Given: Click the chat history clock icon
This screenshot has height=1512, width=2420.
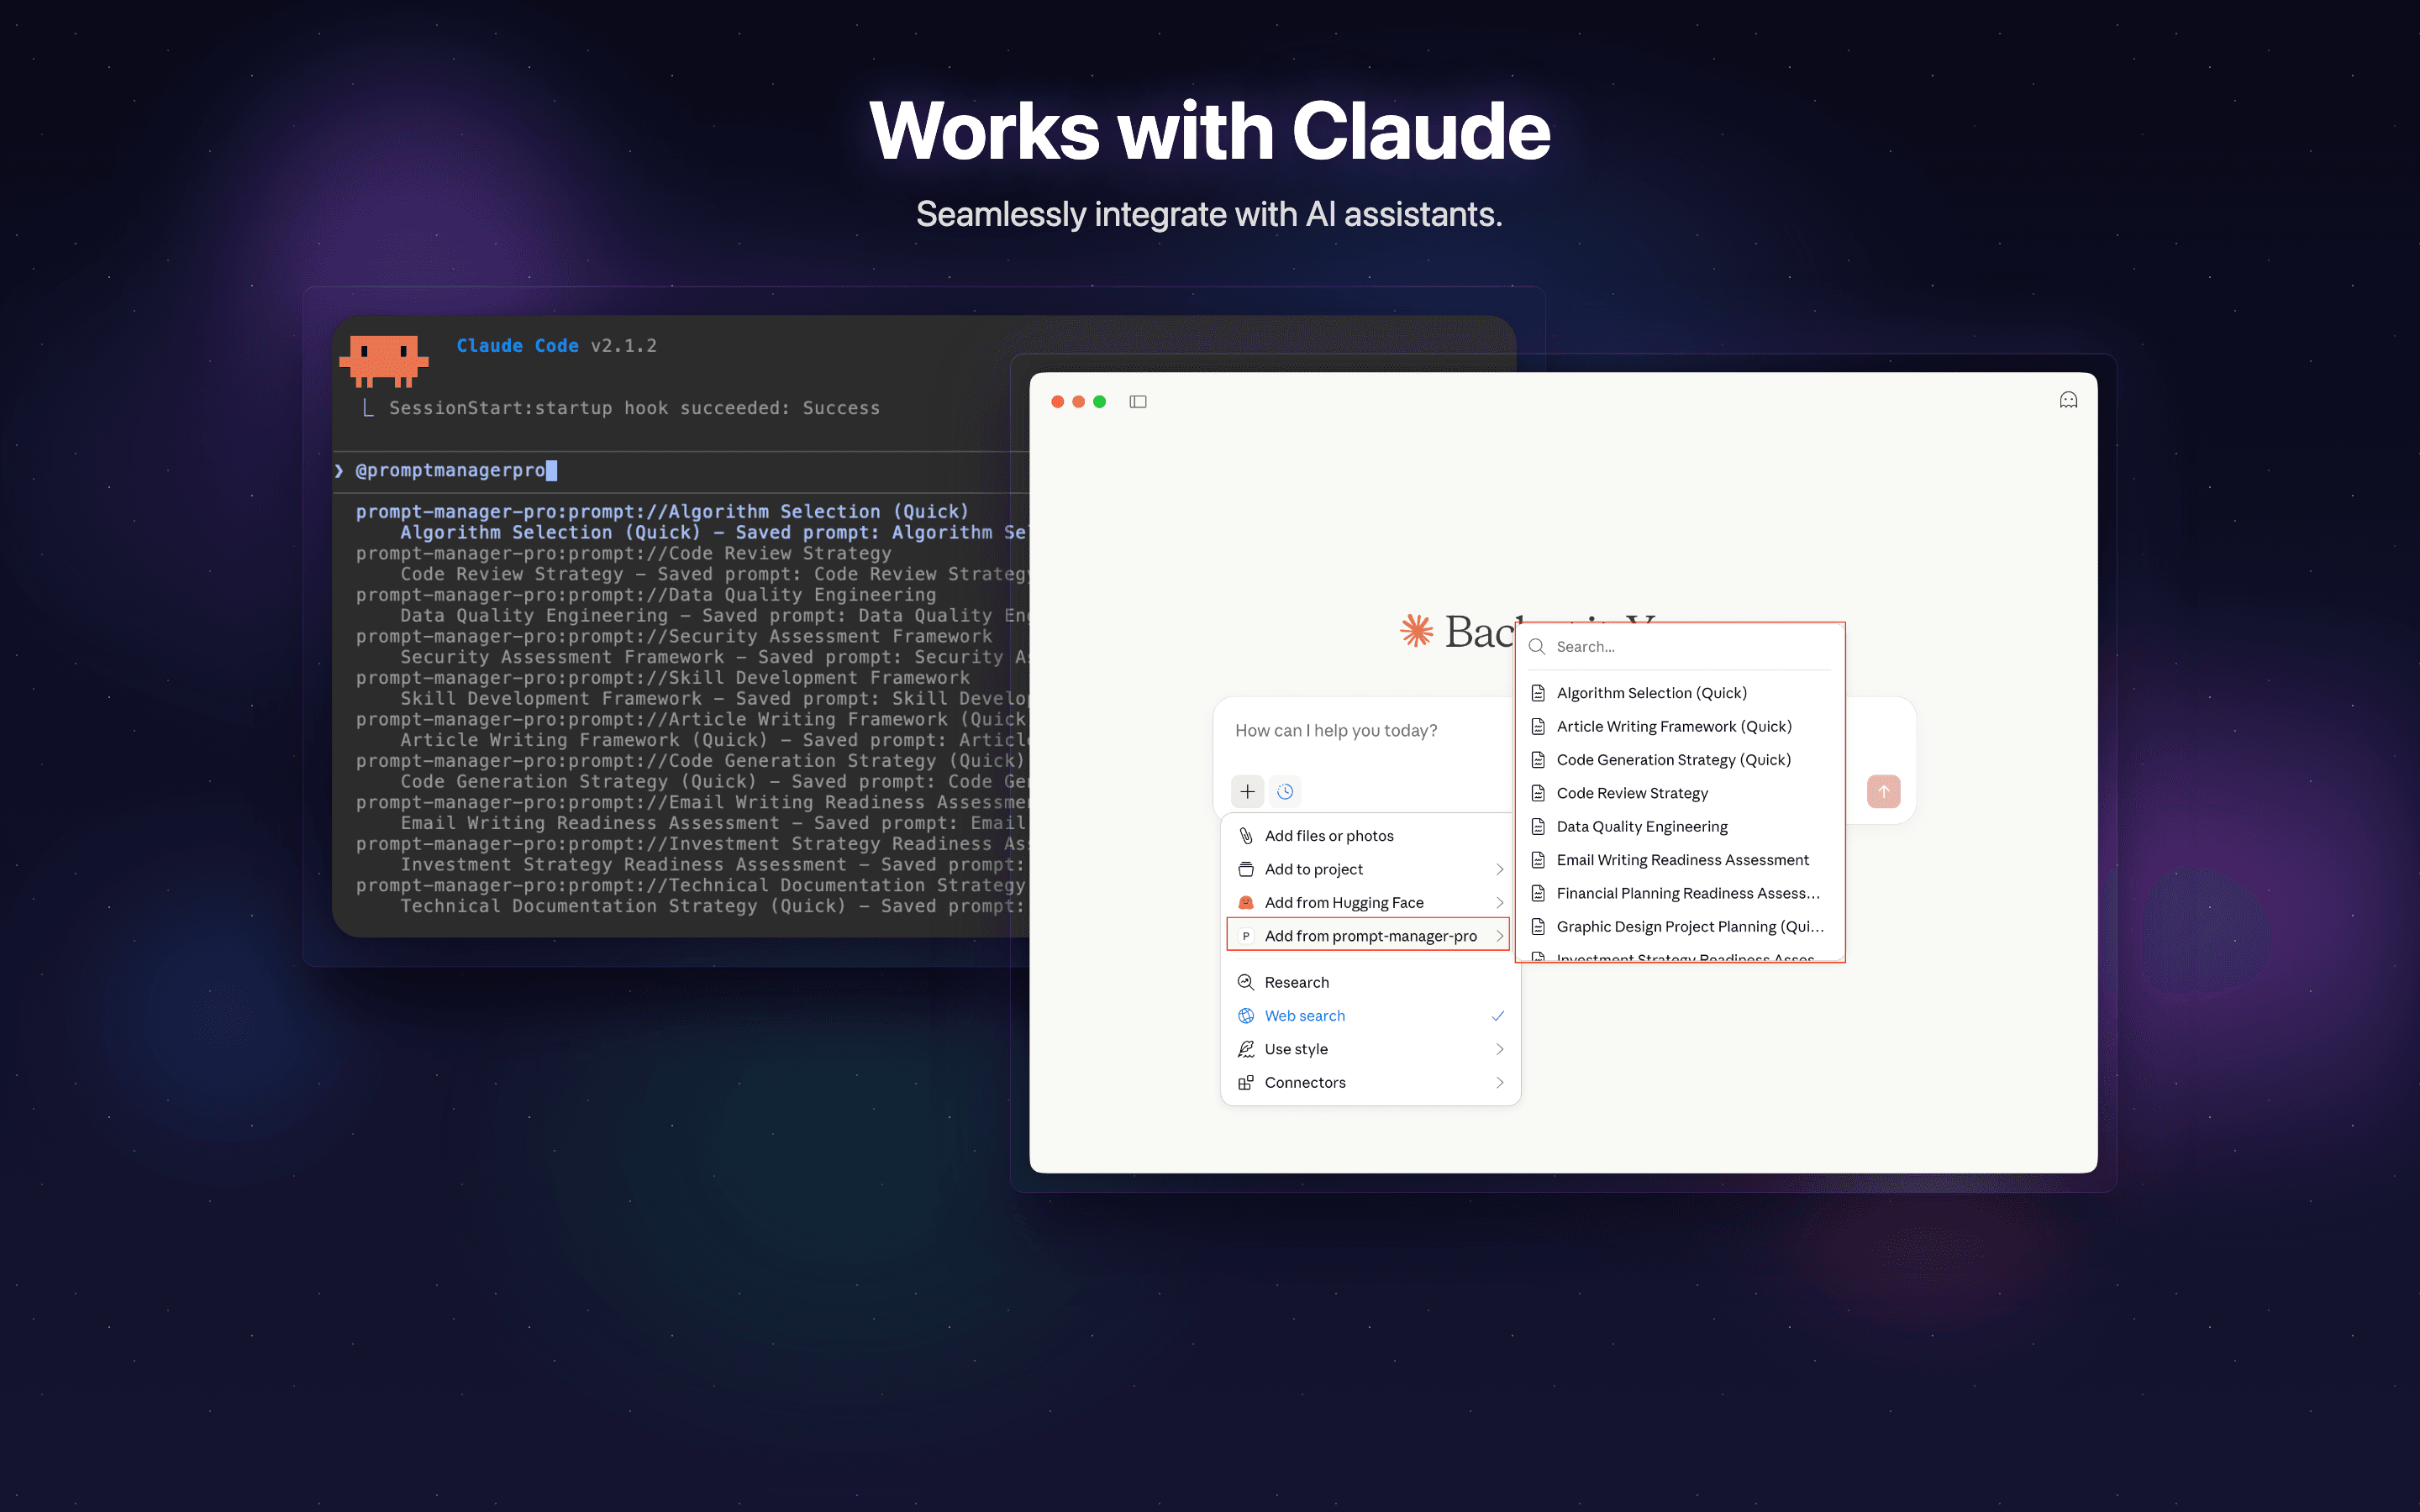Looking at the screenshot, I should pos(1286,791).
